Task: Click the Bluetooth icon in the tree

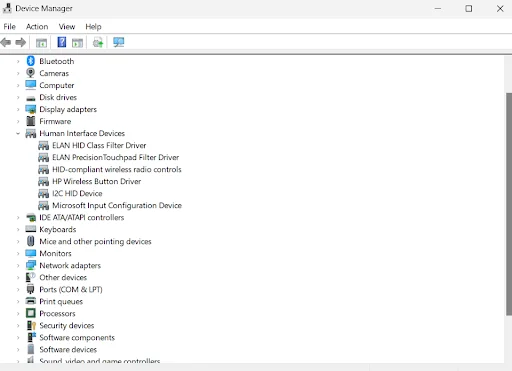Action: tap(31, 61)
